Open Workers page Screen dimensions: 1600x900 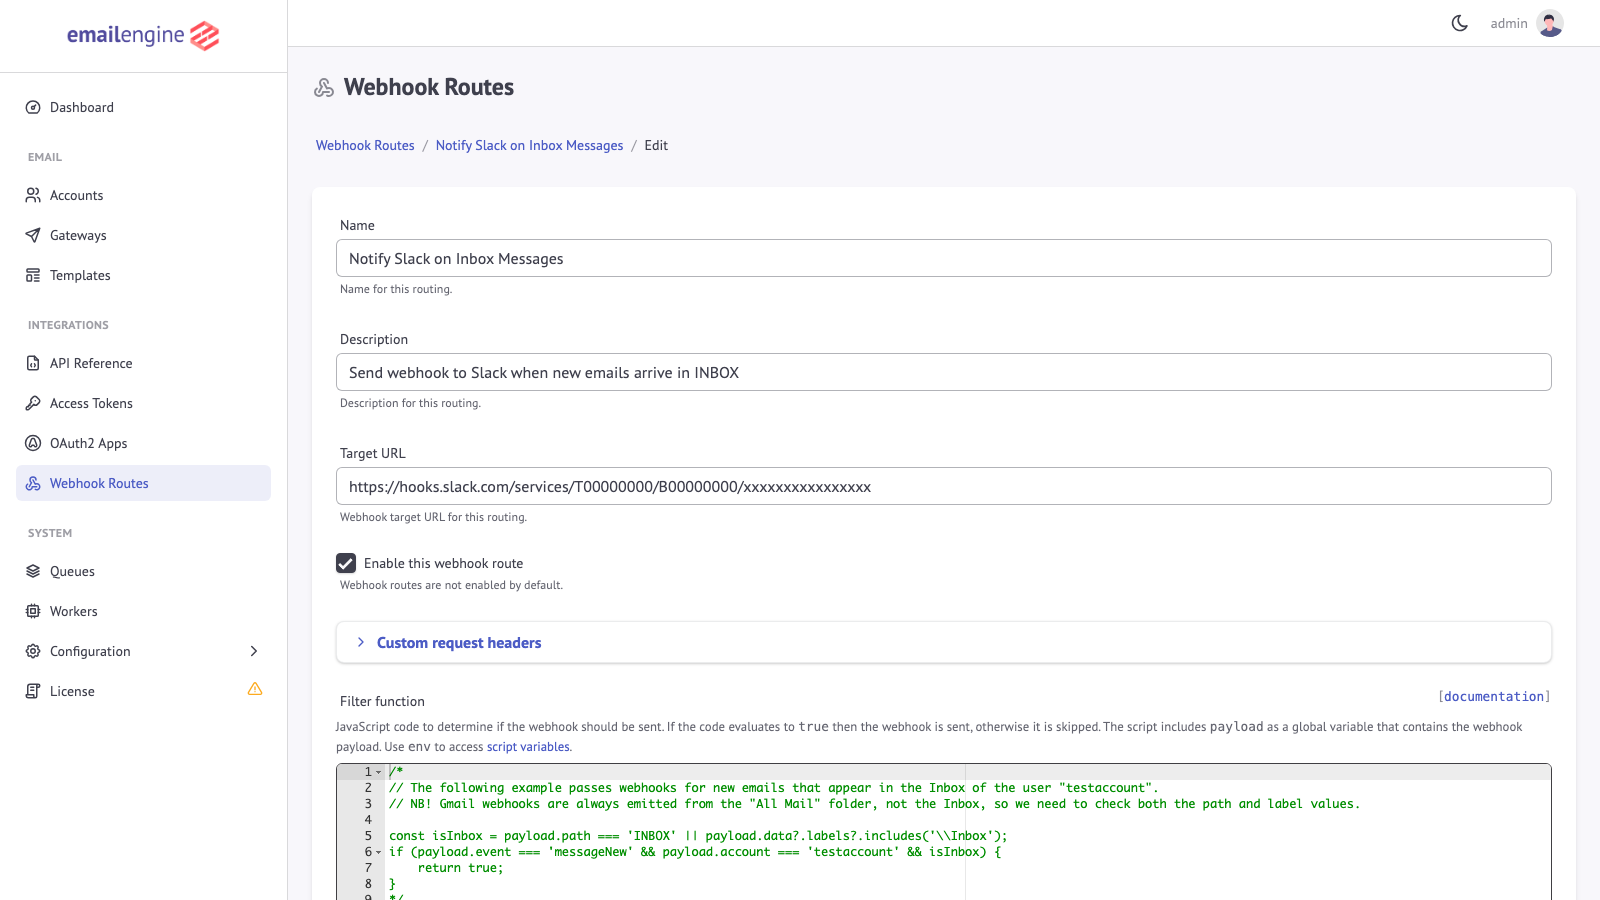[x=143, y=611]
